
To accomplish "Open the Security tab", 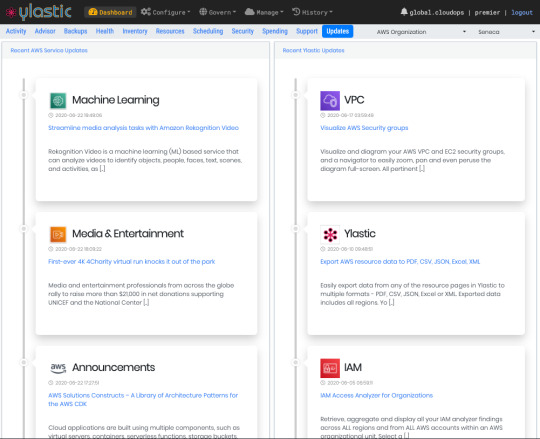I will pos(242,31).
